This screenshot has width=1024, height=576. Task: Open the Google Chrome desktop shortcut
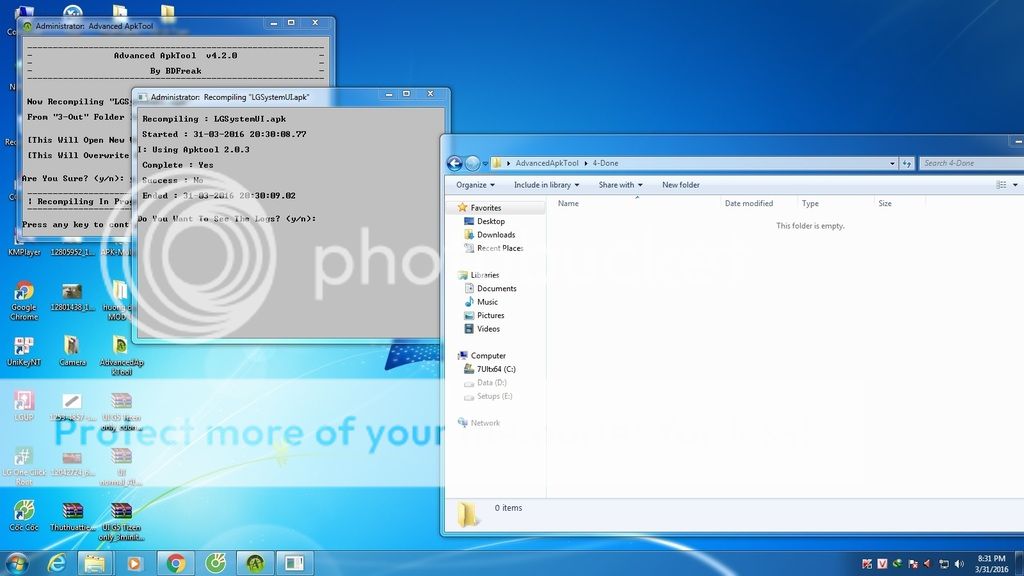24,300
